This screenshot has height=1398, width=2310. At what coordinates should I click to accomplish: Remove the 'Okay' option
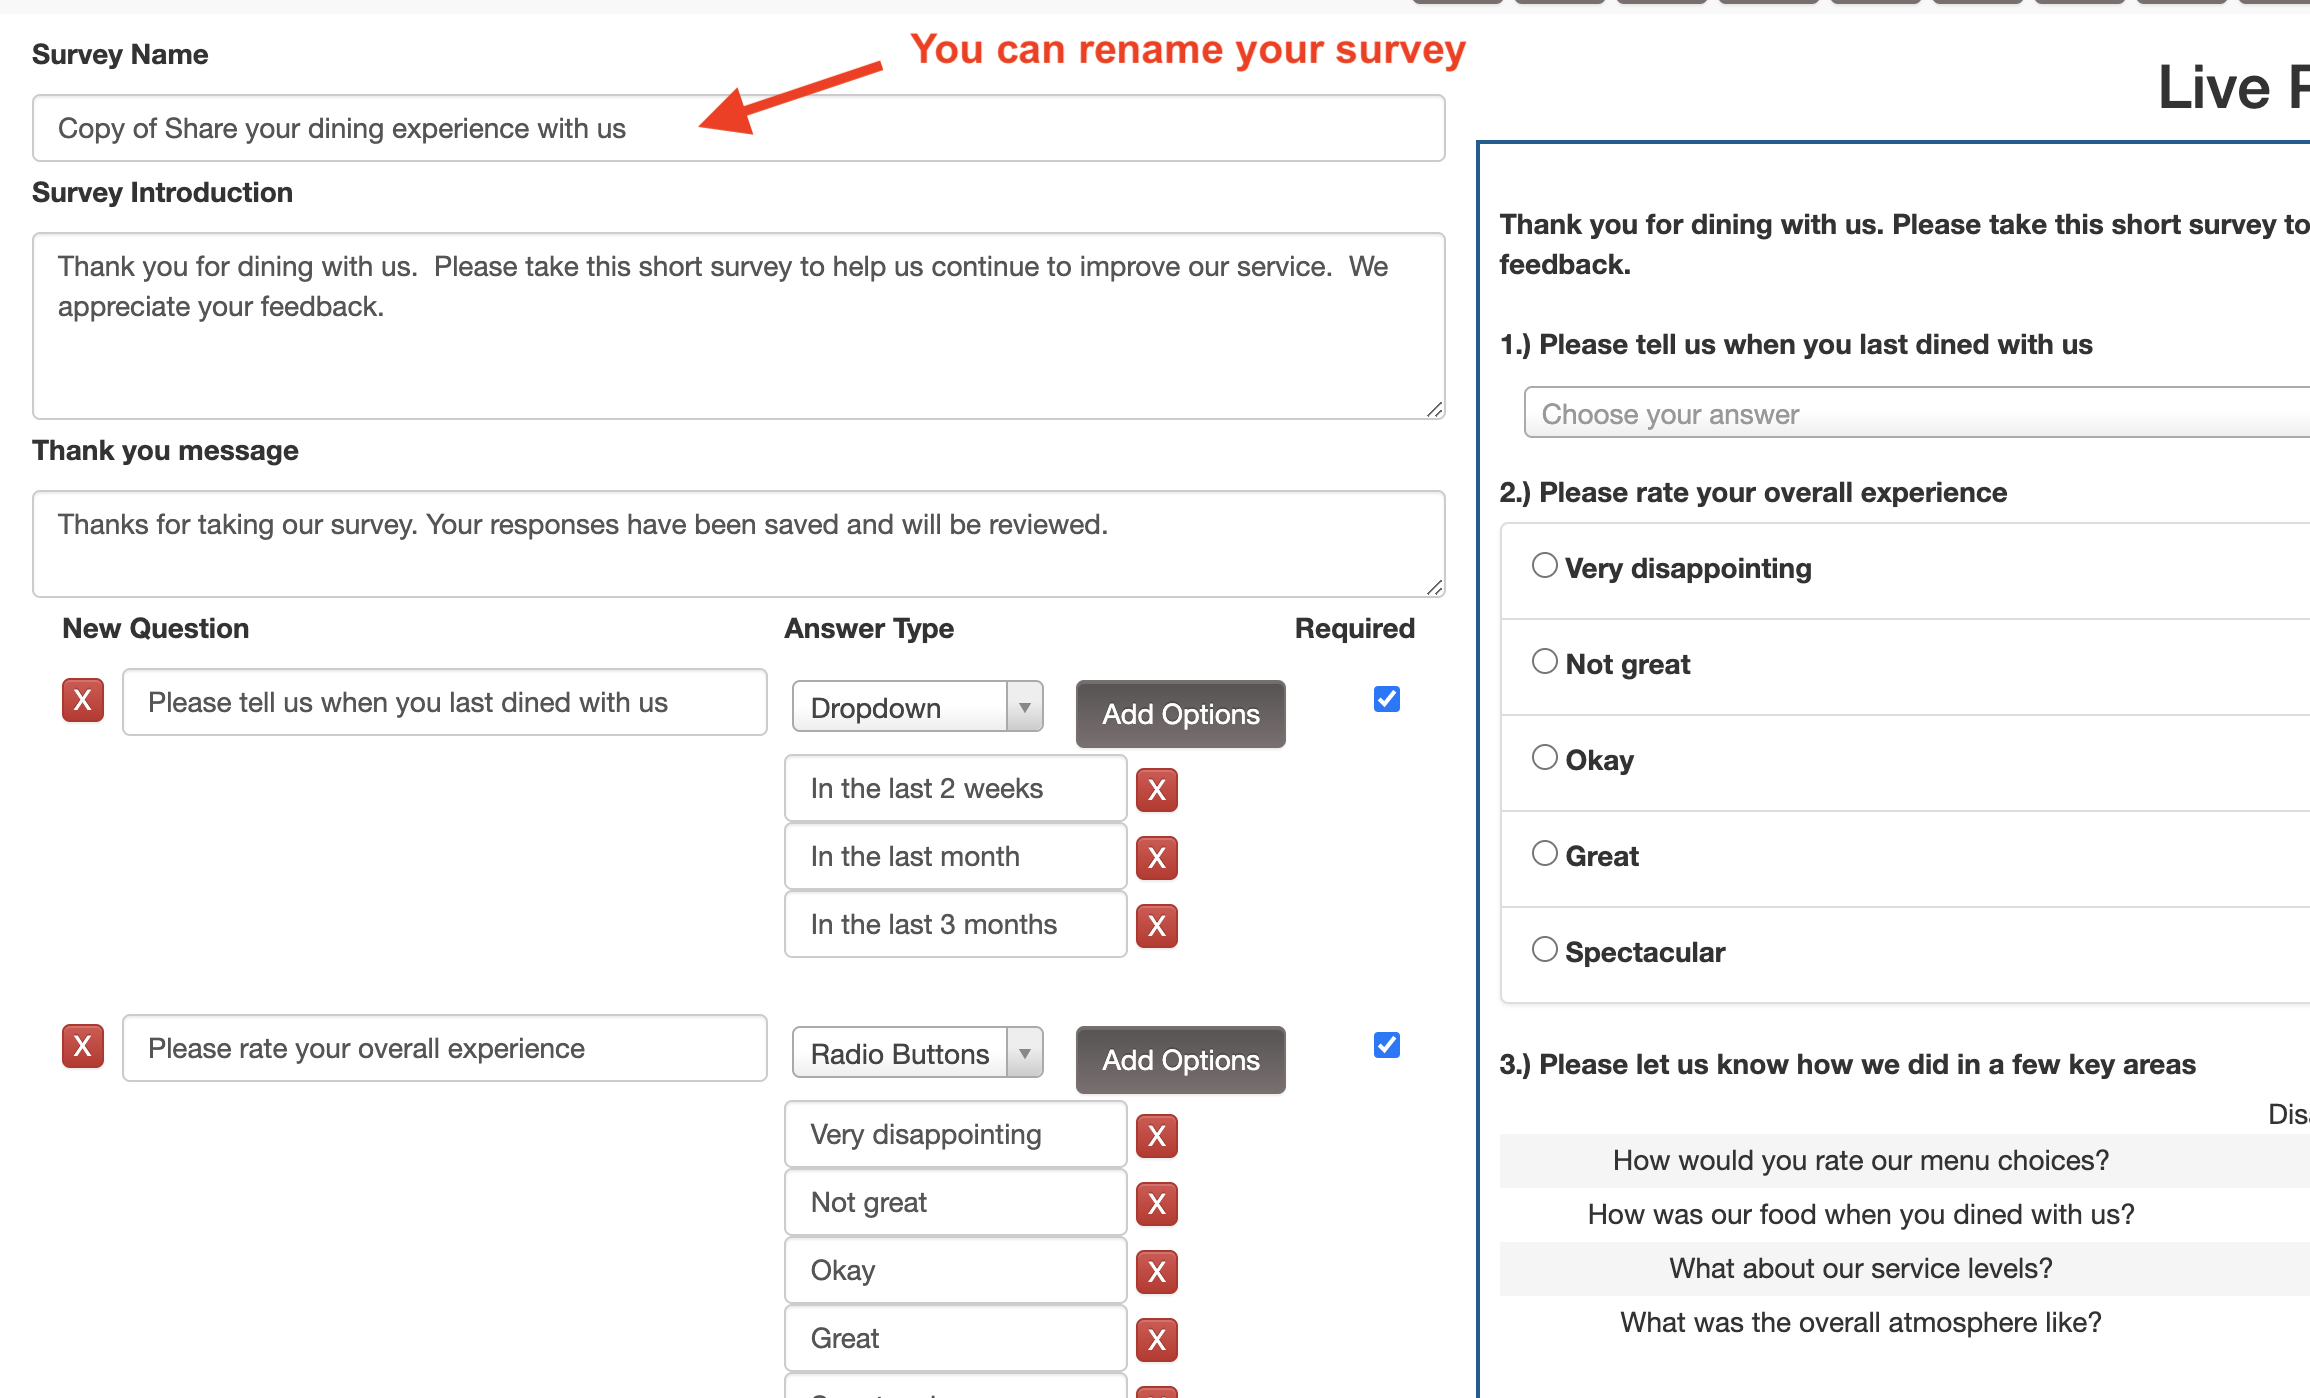tap(1157, 1272)
